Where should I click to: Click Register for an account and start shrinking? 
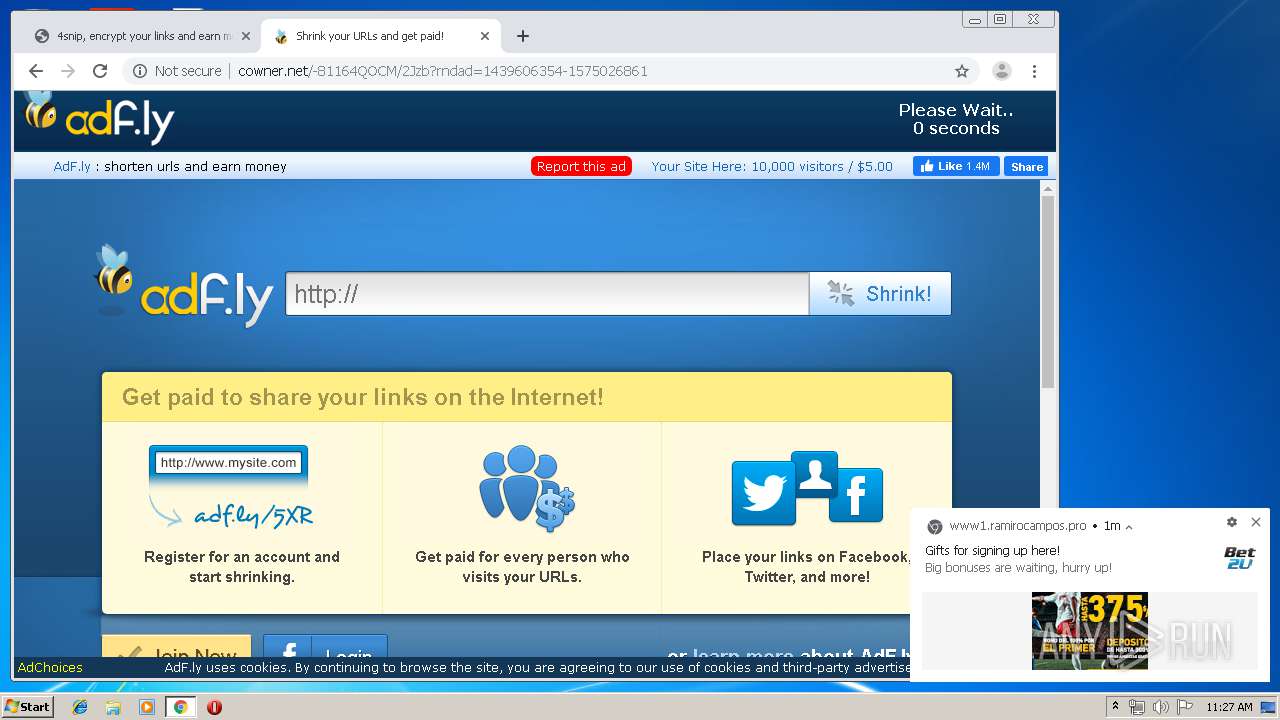pyautogui.click(x=242, y=567)
